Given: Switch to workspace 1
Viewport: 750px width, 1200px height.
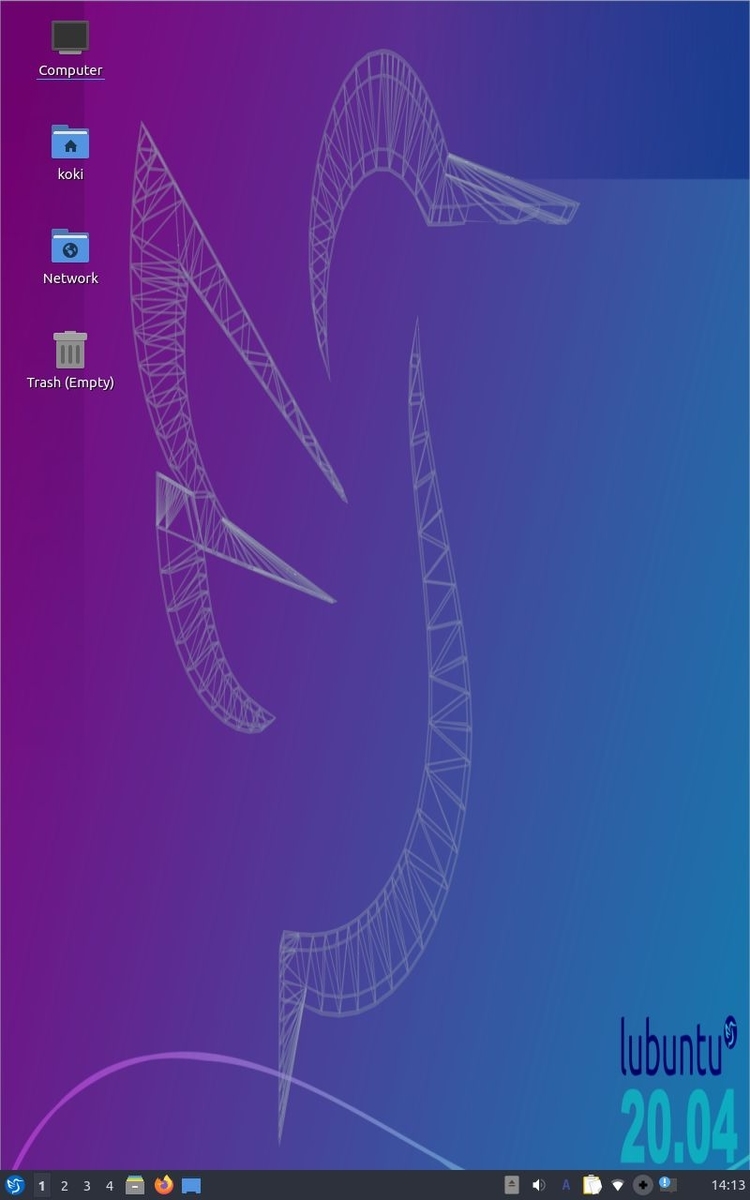Looking at the screenshot, I should pos(42,1186).
